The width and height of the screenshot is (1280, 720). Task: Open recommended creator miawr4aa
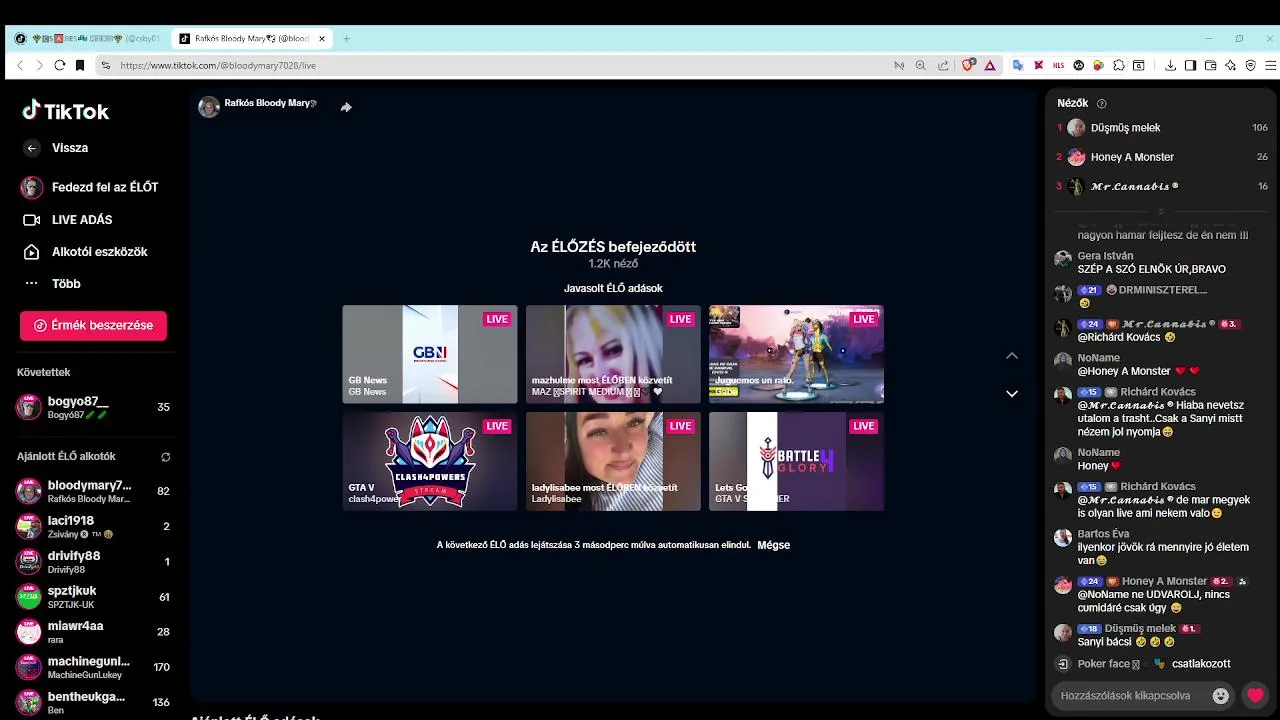coord(93,632)
